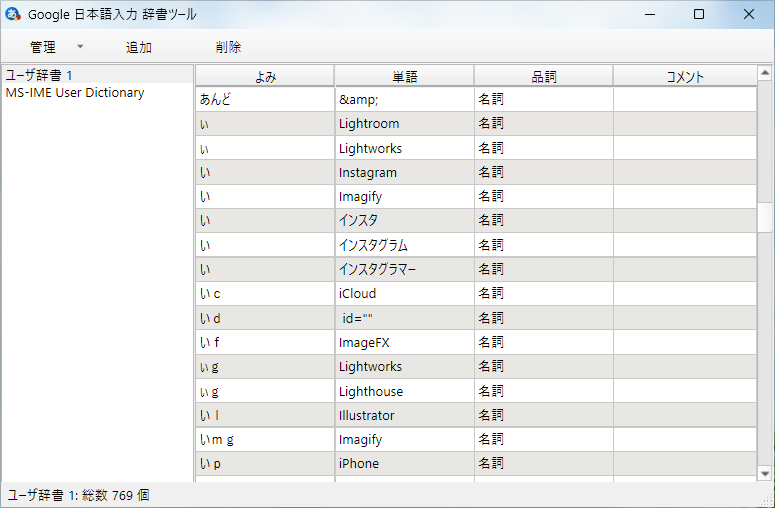Open the 管理 dropdown menu
The height and width of the screenshot is (508, 775).
56,47
